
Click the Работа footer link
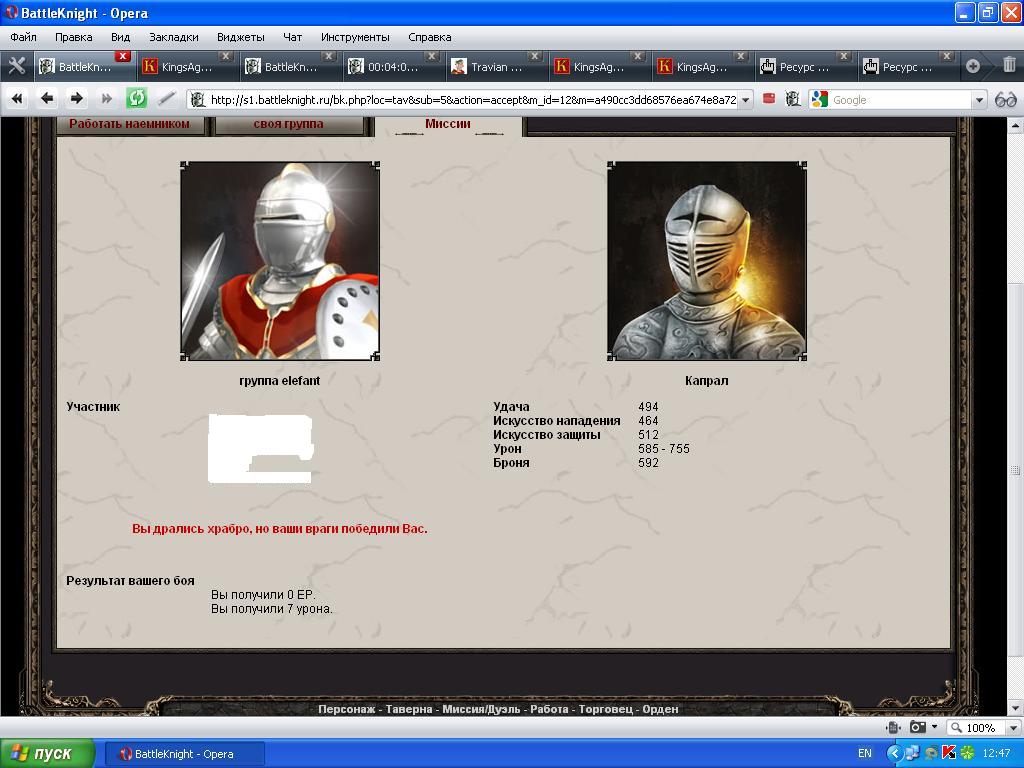point(549,709)
